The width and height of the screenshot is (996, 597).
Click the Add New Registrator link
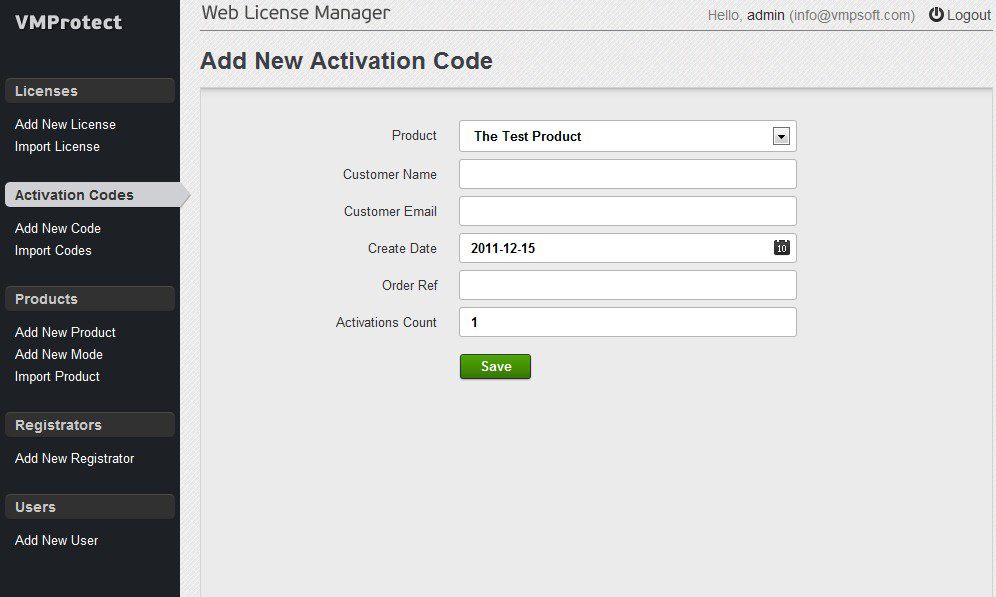[74, 459]
